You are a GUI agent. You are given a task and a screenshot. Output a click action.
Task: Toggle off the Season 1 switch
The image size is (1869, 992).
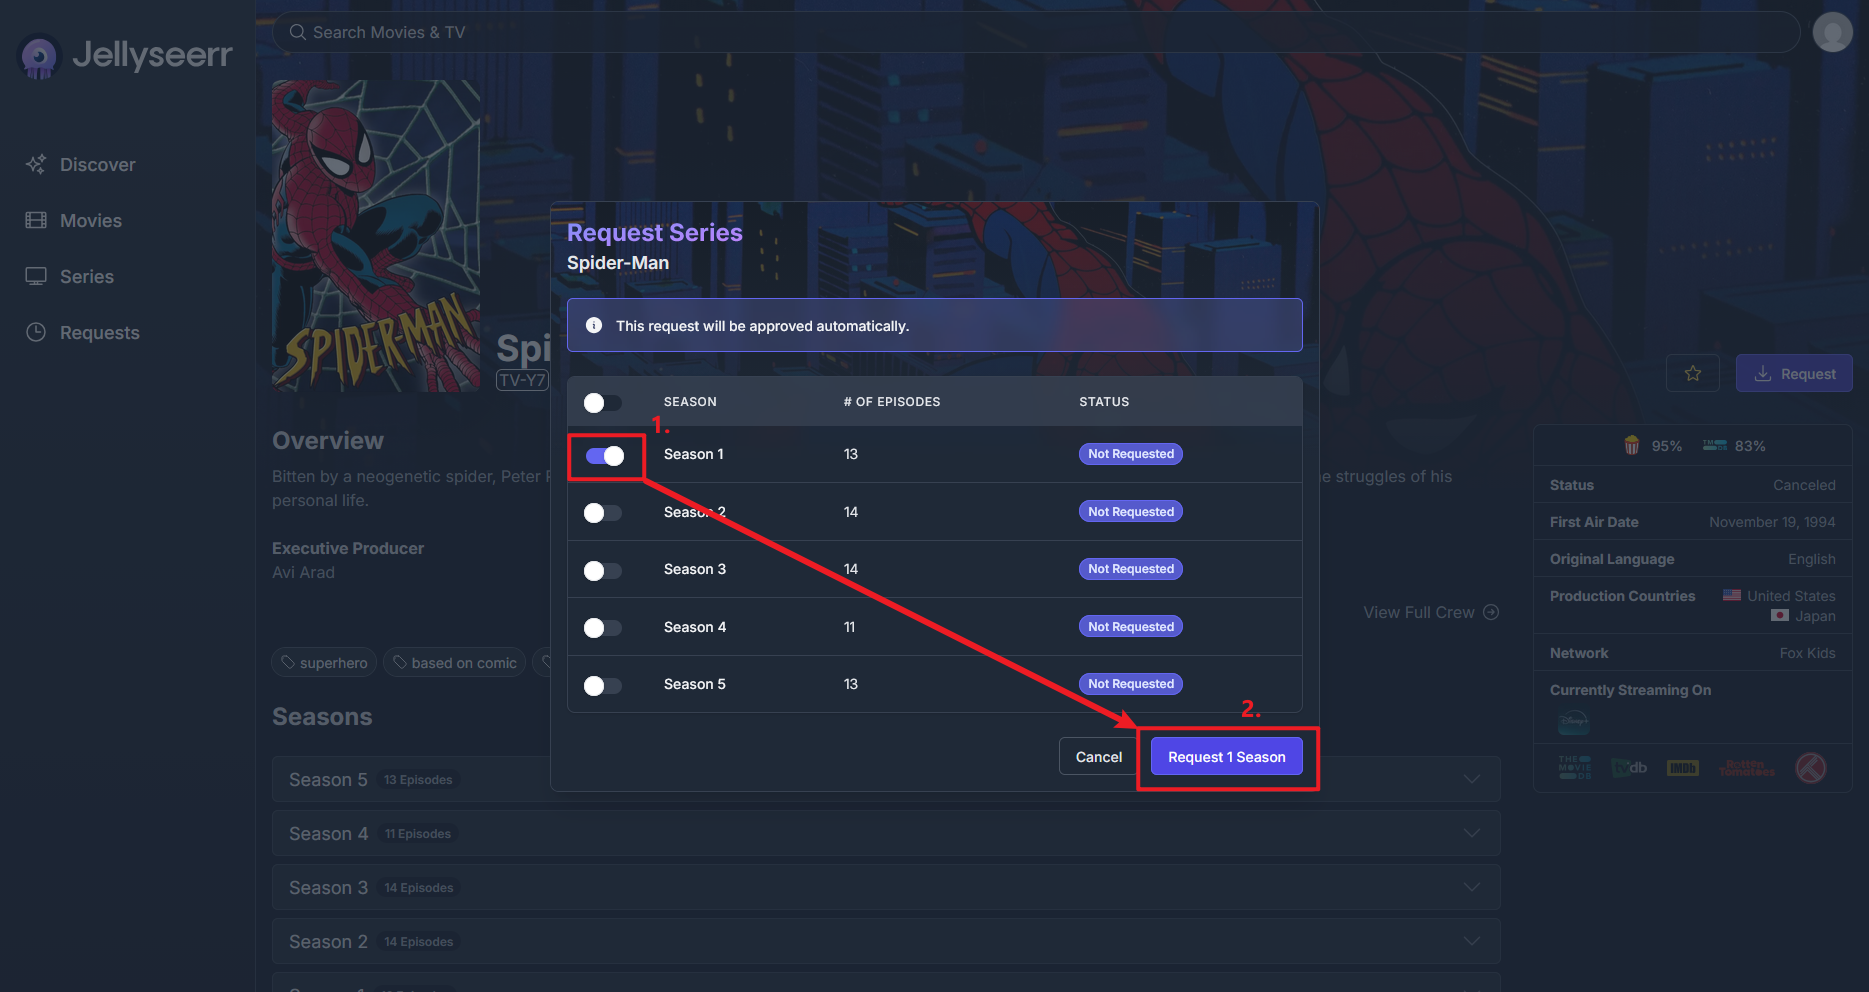(605, 456)
